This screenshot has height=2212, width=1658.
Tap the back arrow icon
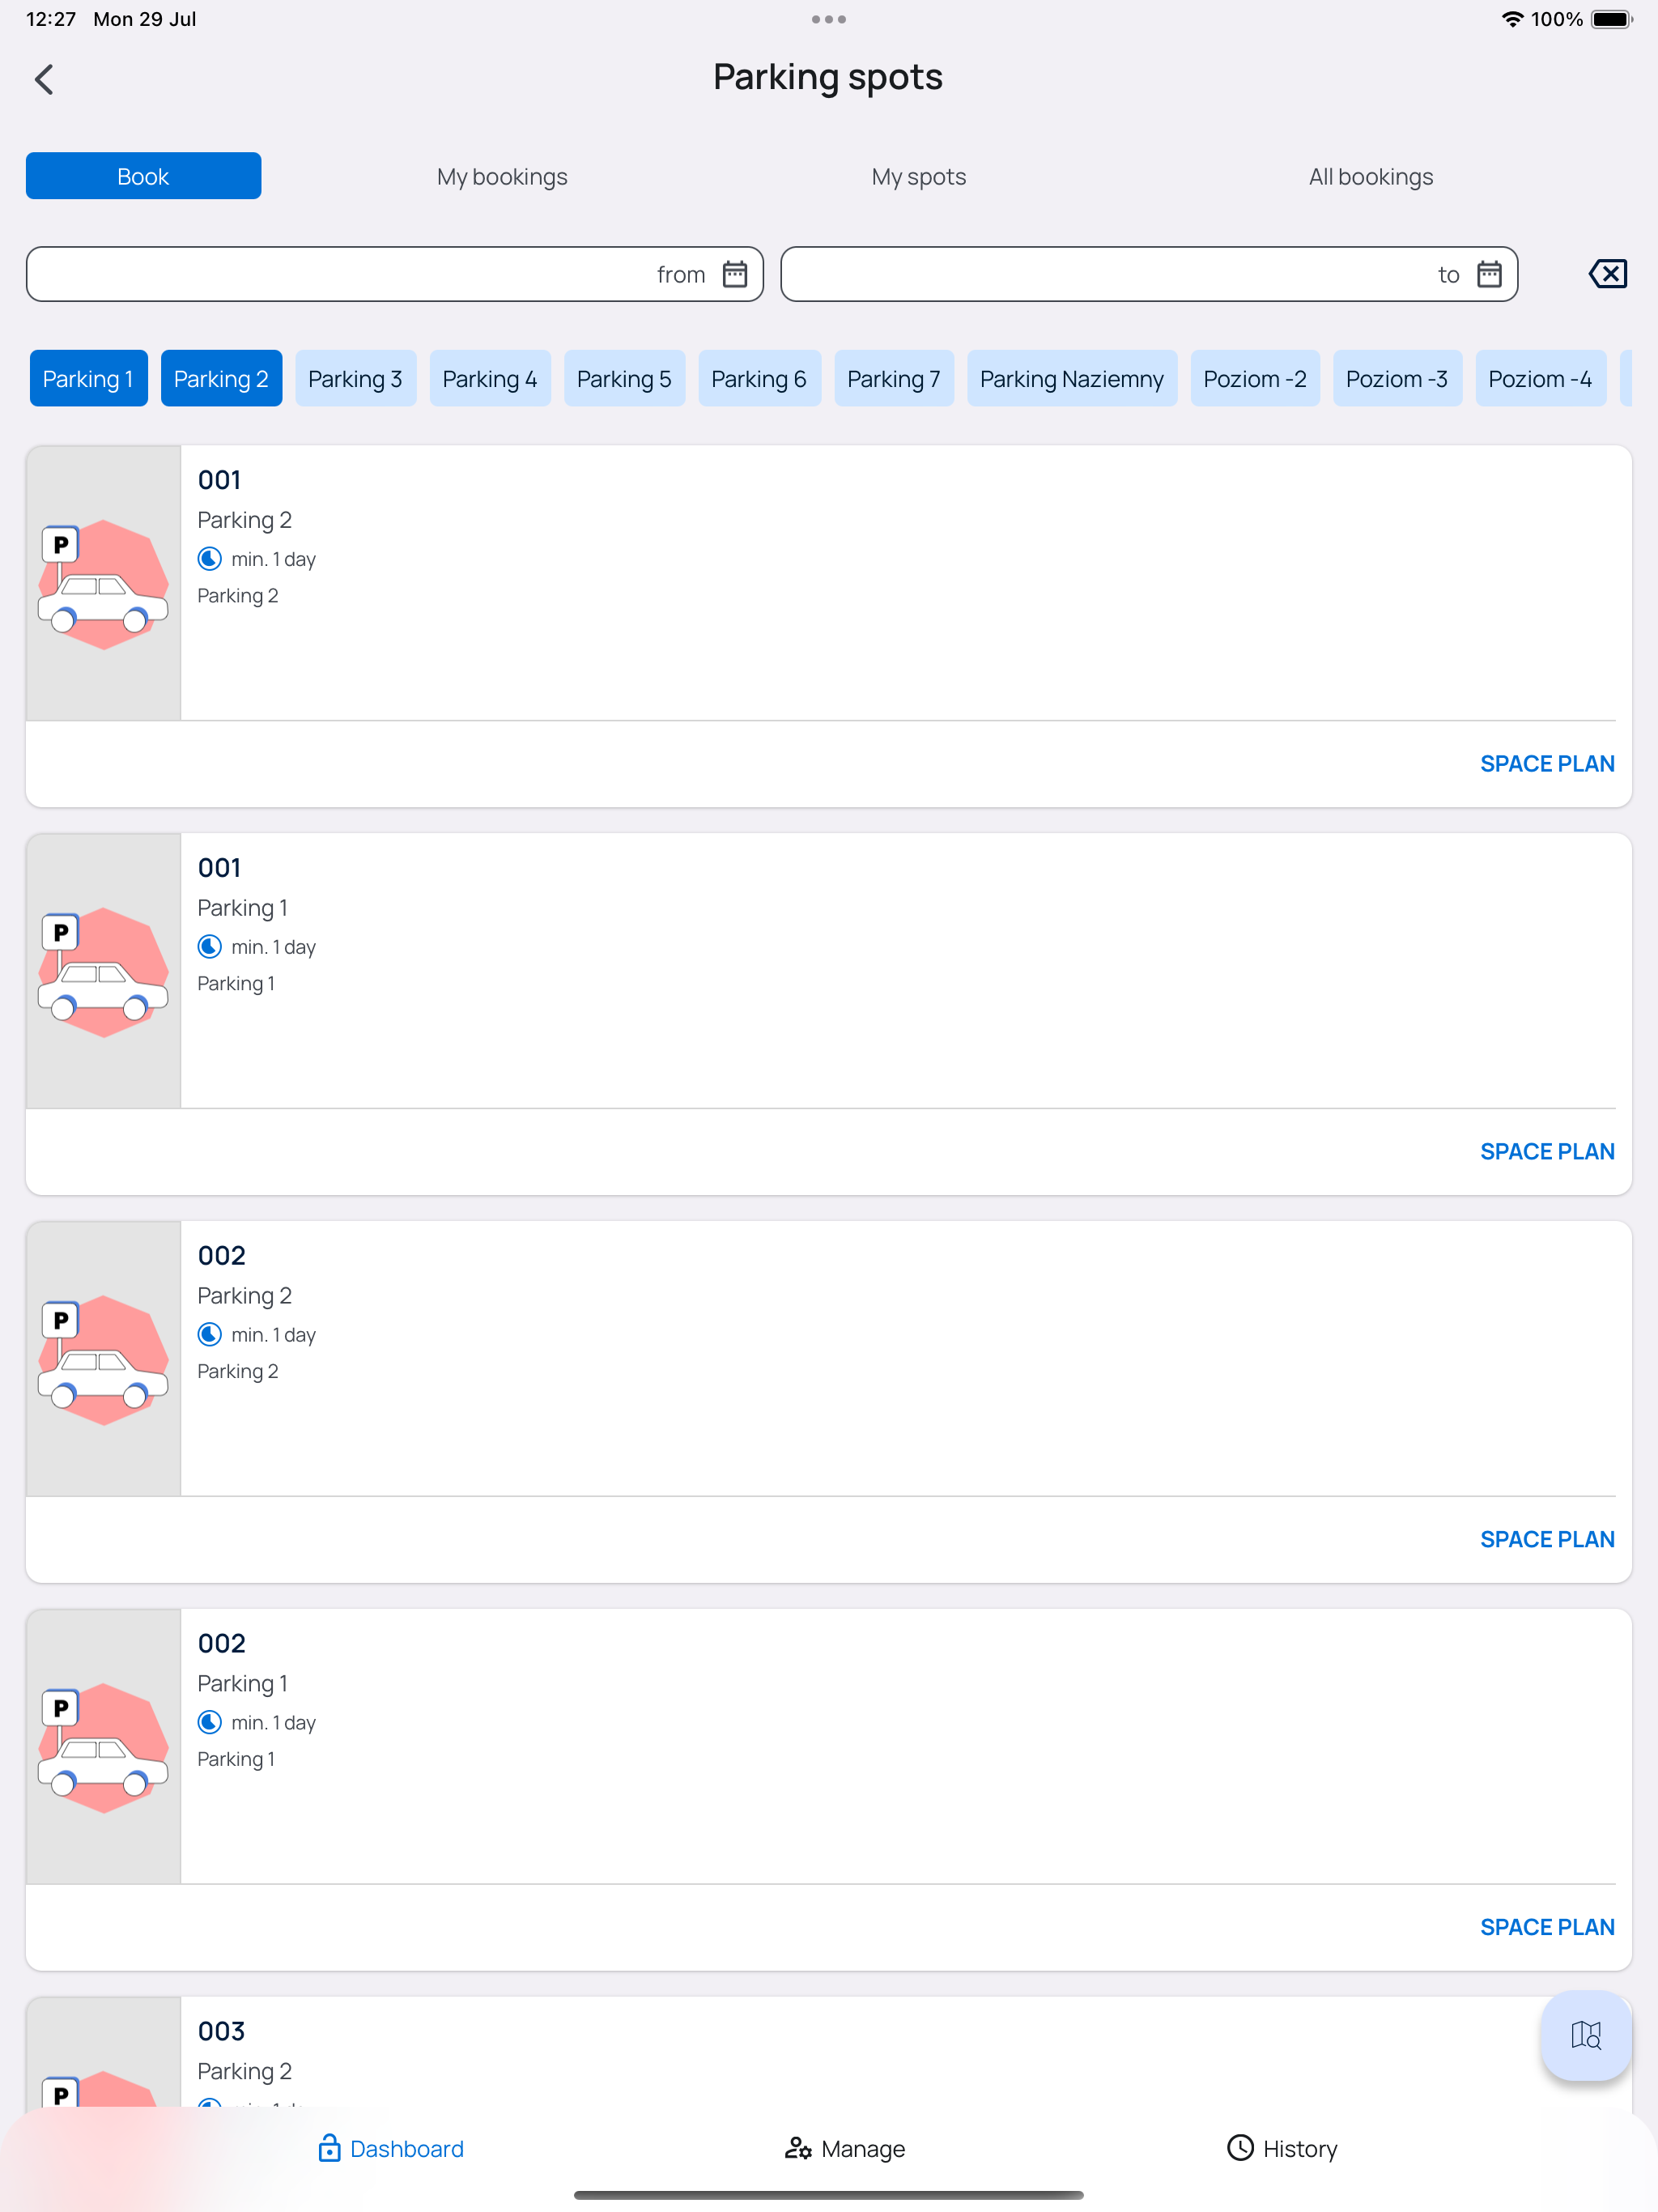coord(44,79)
